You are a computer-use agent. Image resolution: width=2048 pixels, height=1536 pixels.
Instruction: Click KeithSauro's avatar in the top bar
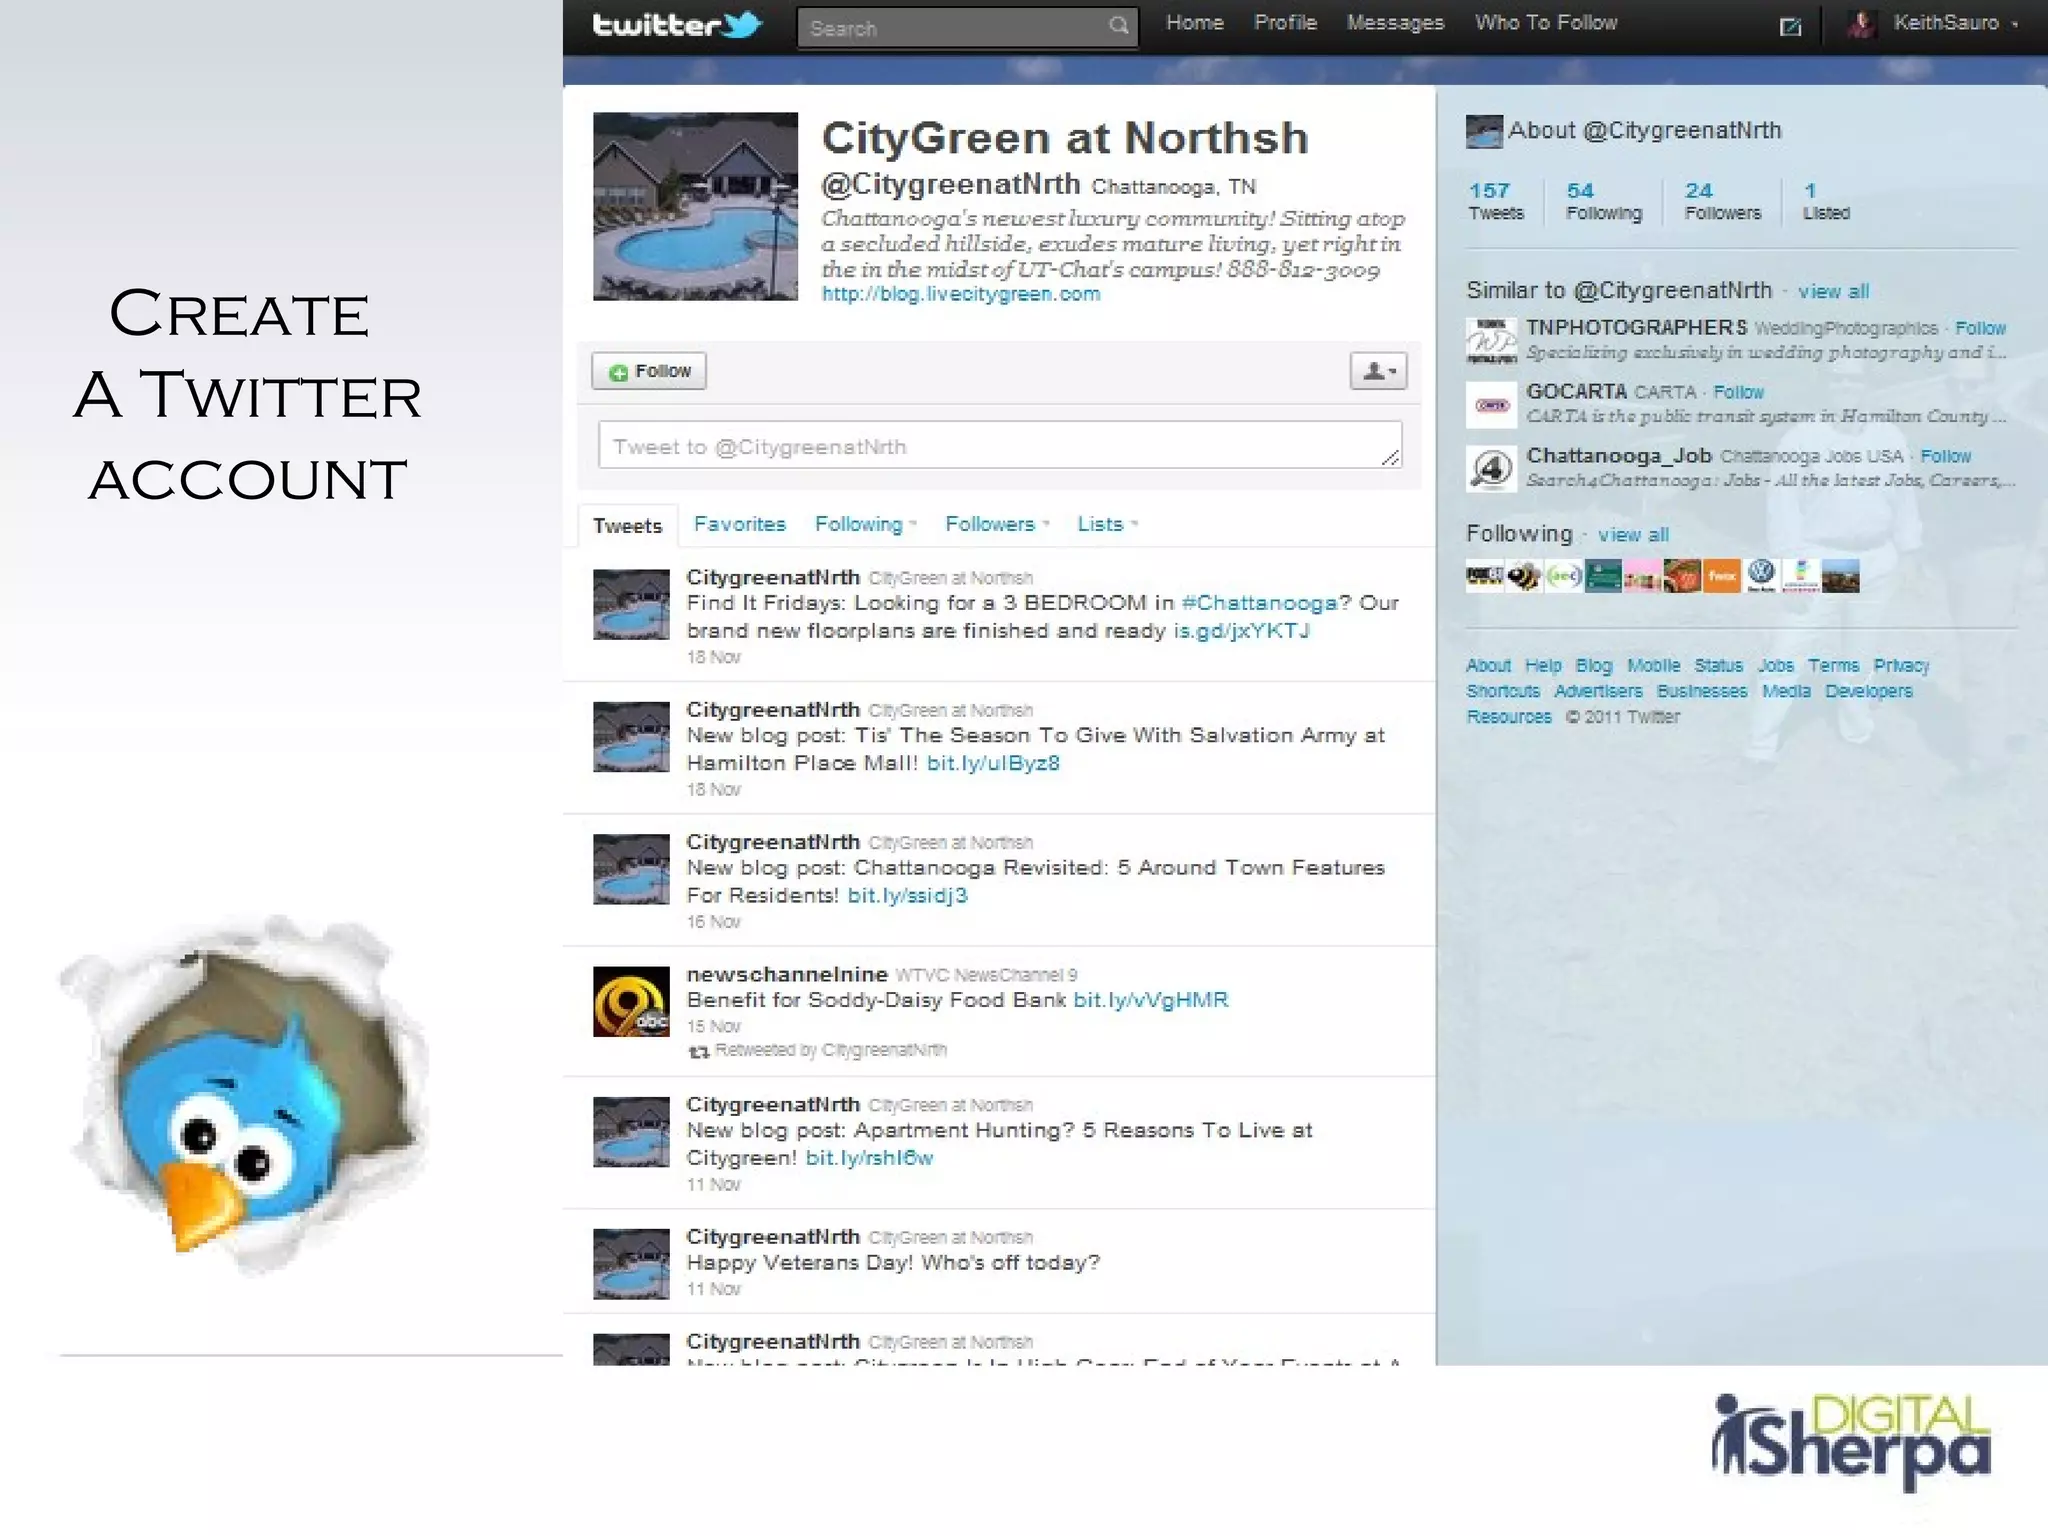pos(1861,24)
